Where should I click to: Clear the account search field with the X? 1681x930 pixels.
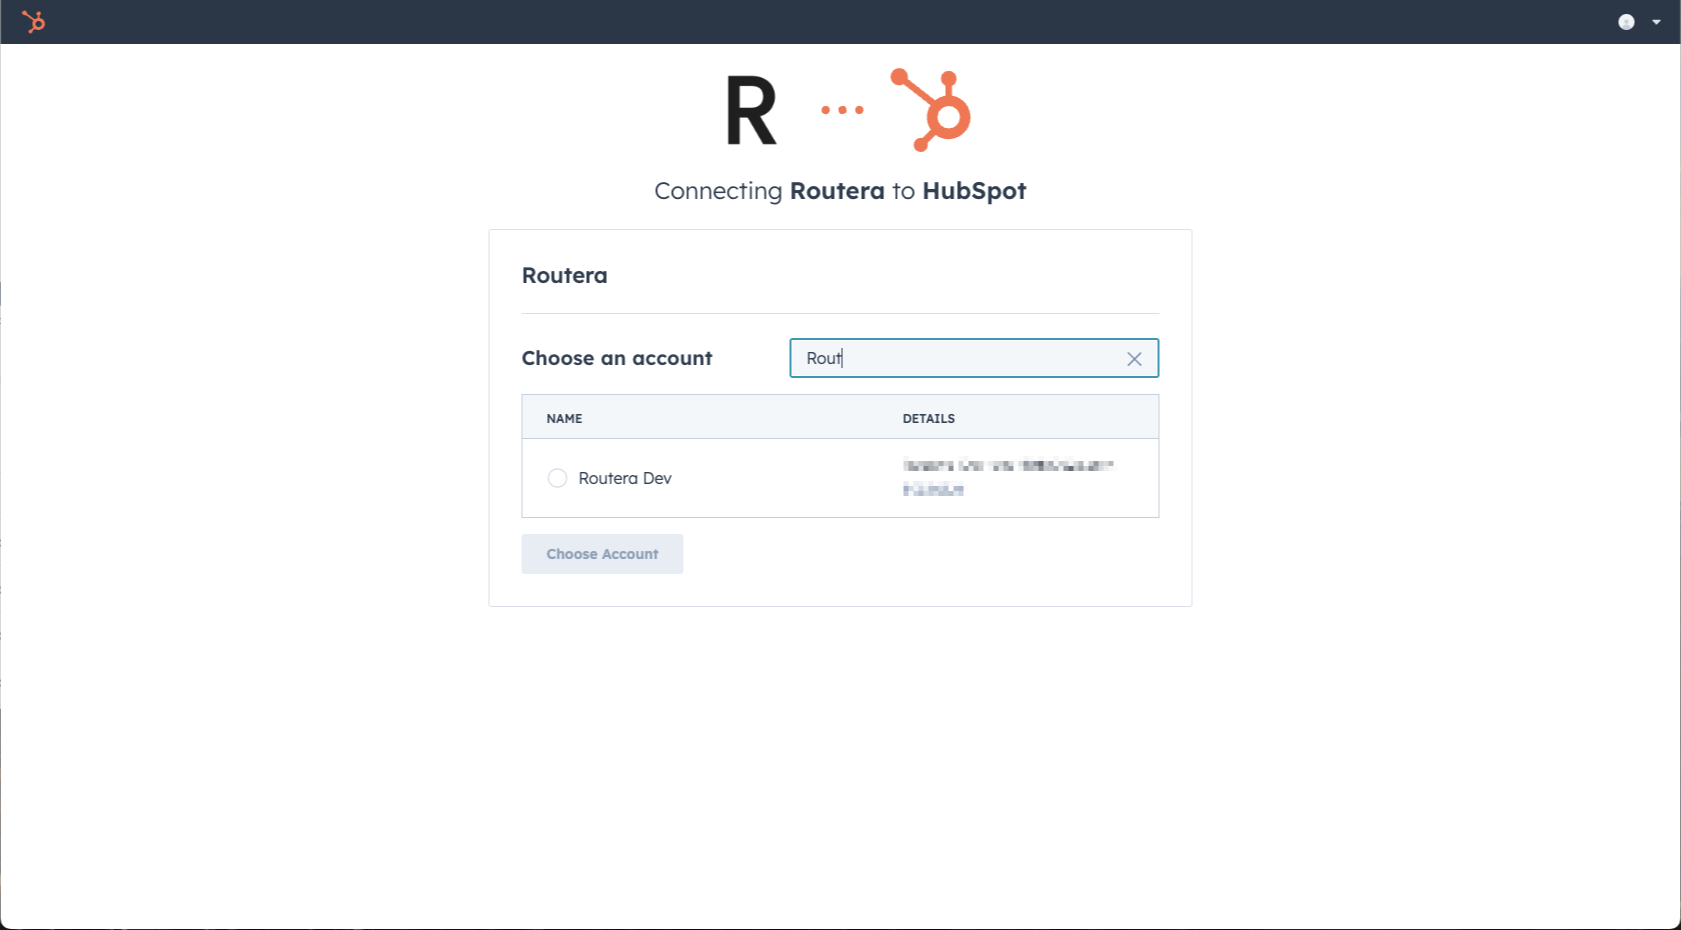click(x=1134, y=359)
